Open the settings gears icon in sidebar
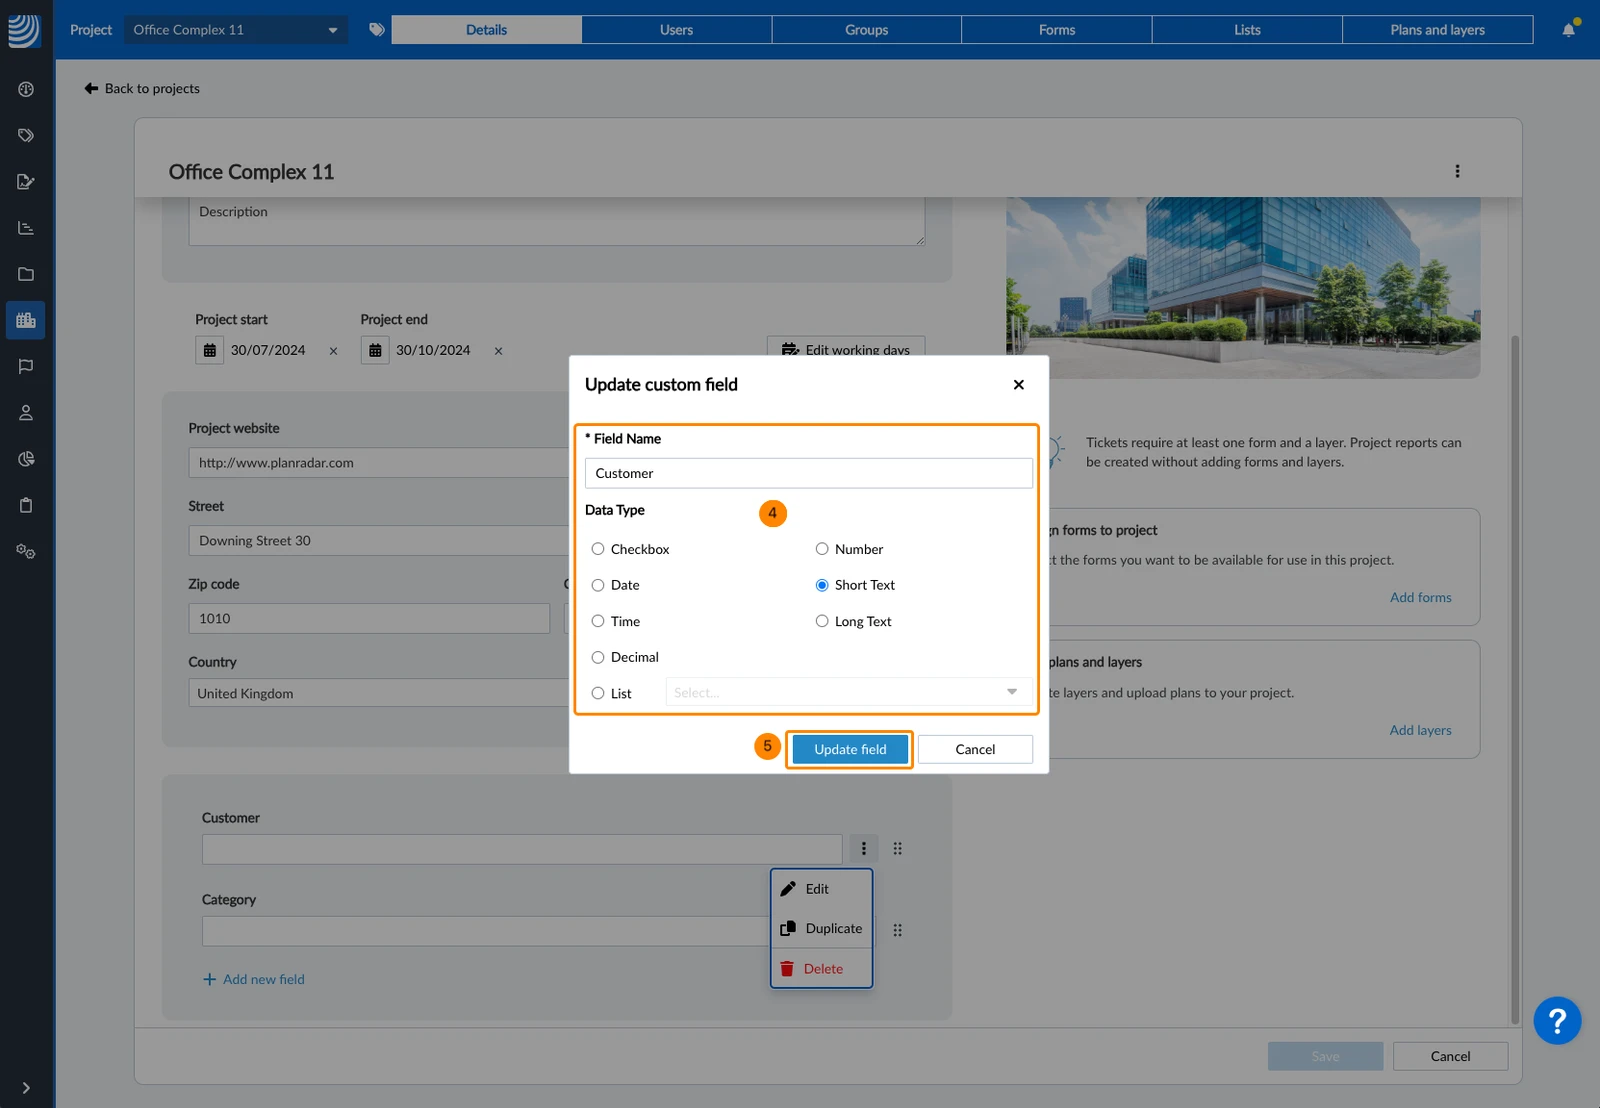Screen dimensions: 1600x1108 click(x=26, y=551)
